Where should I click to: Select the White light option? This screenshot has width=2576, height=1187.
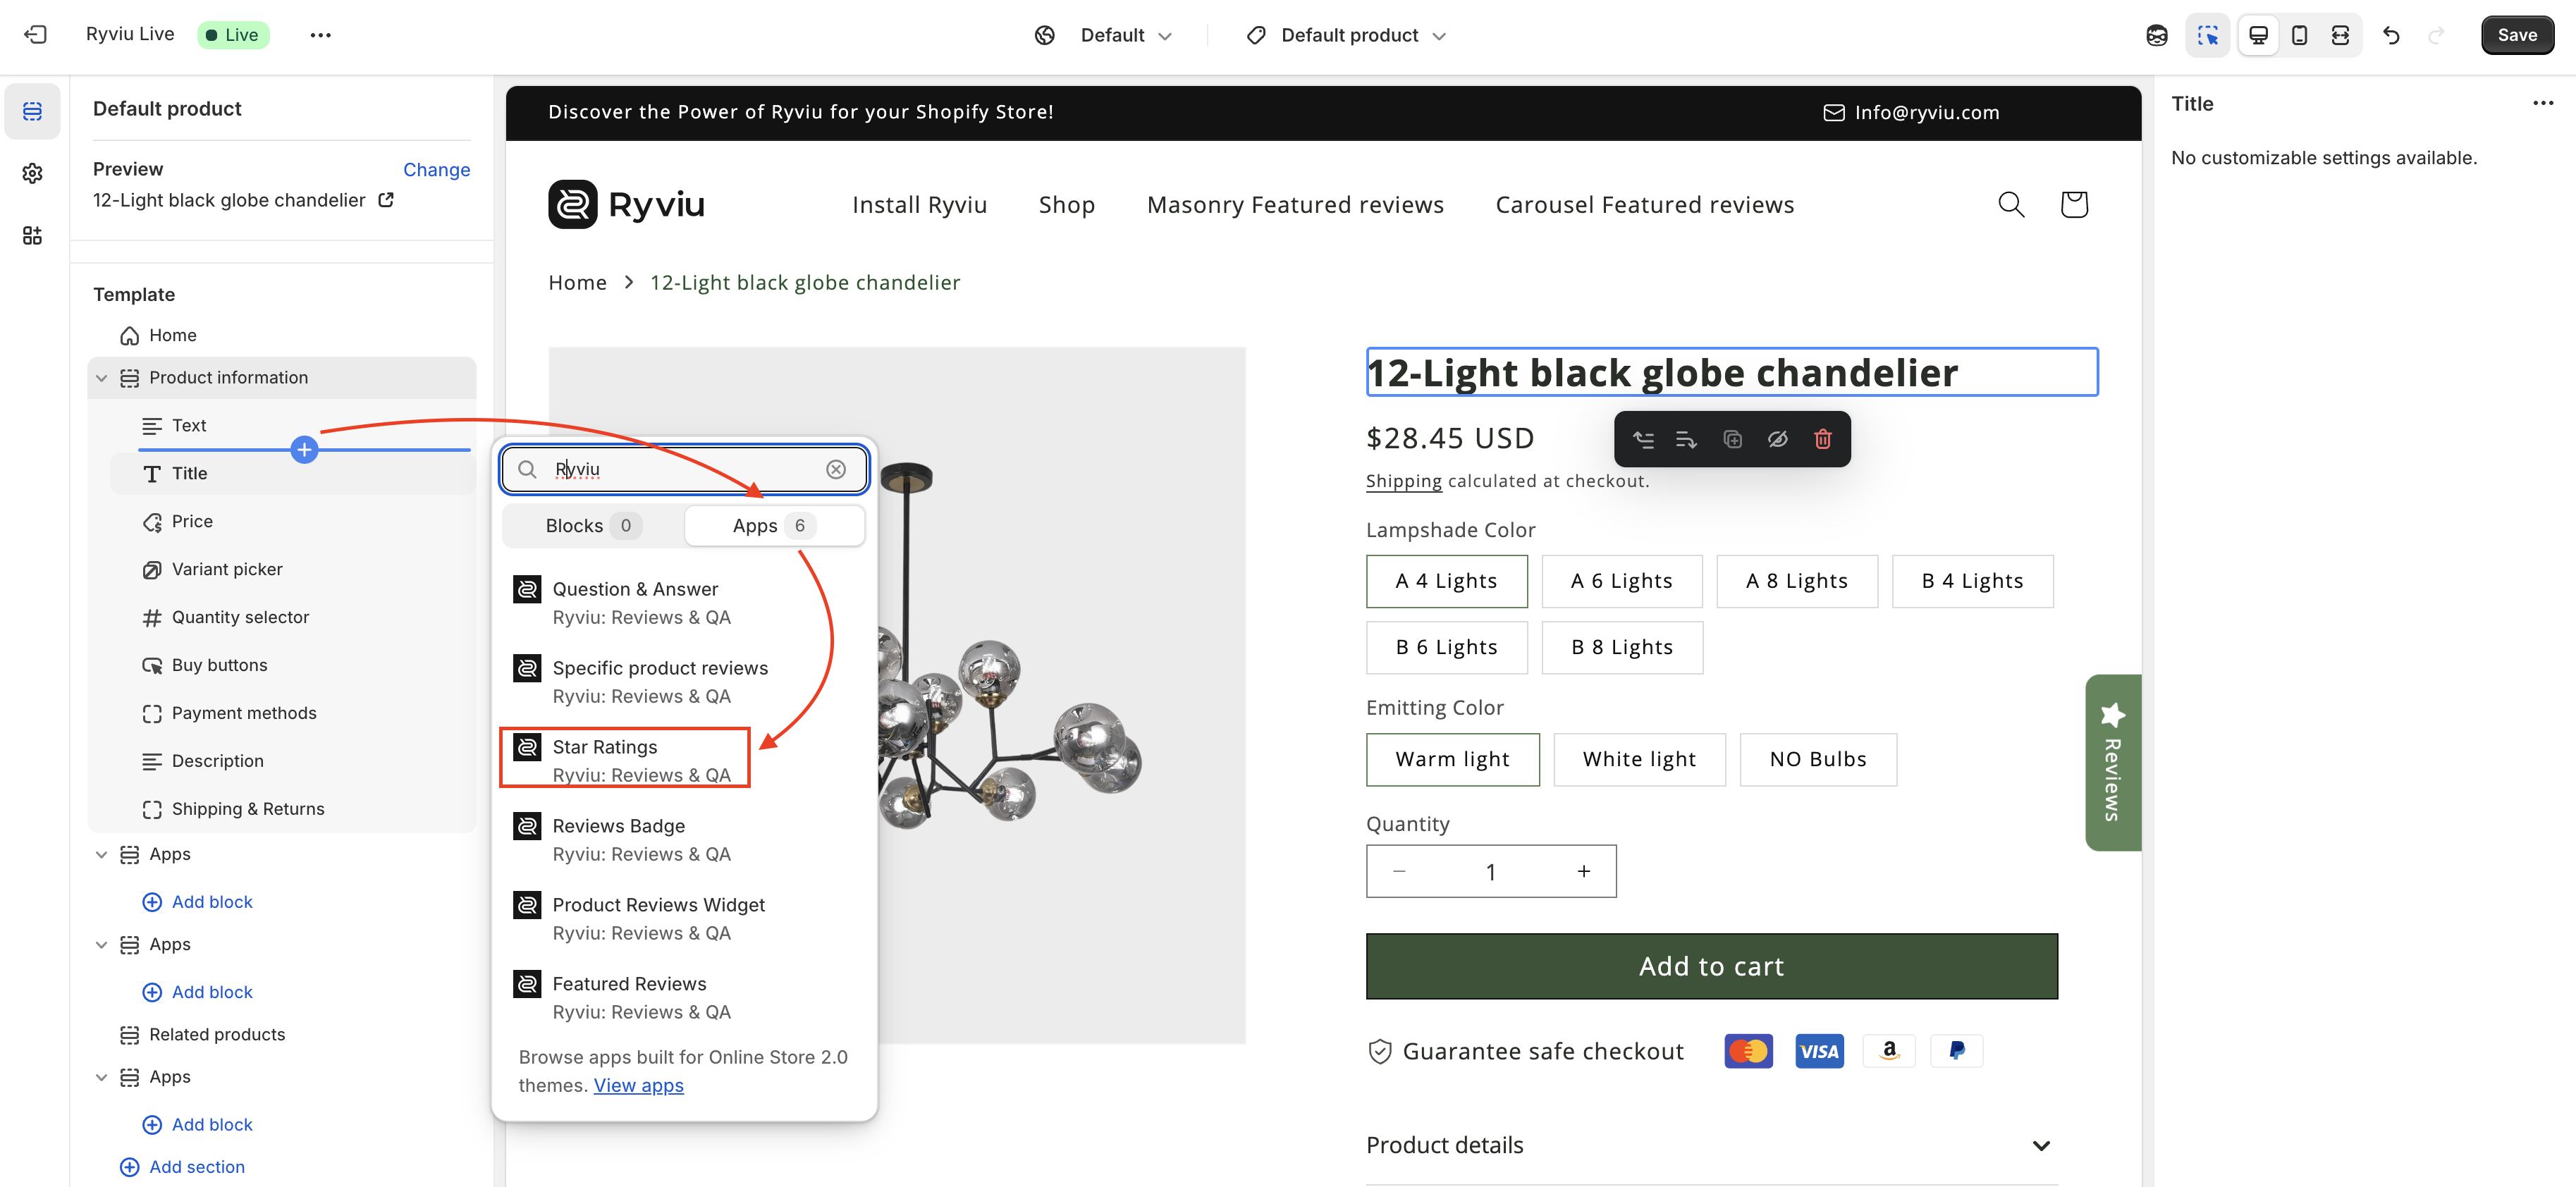pyautogui.click(x=1638, y=759)
